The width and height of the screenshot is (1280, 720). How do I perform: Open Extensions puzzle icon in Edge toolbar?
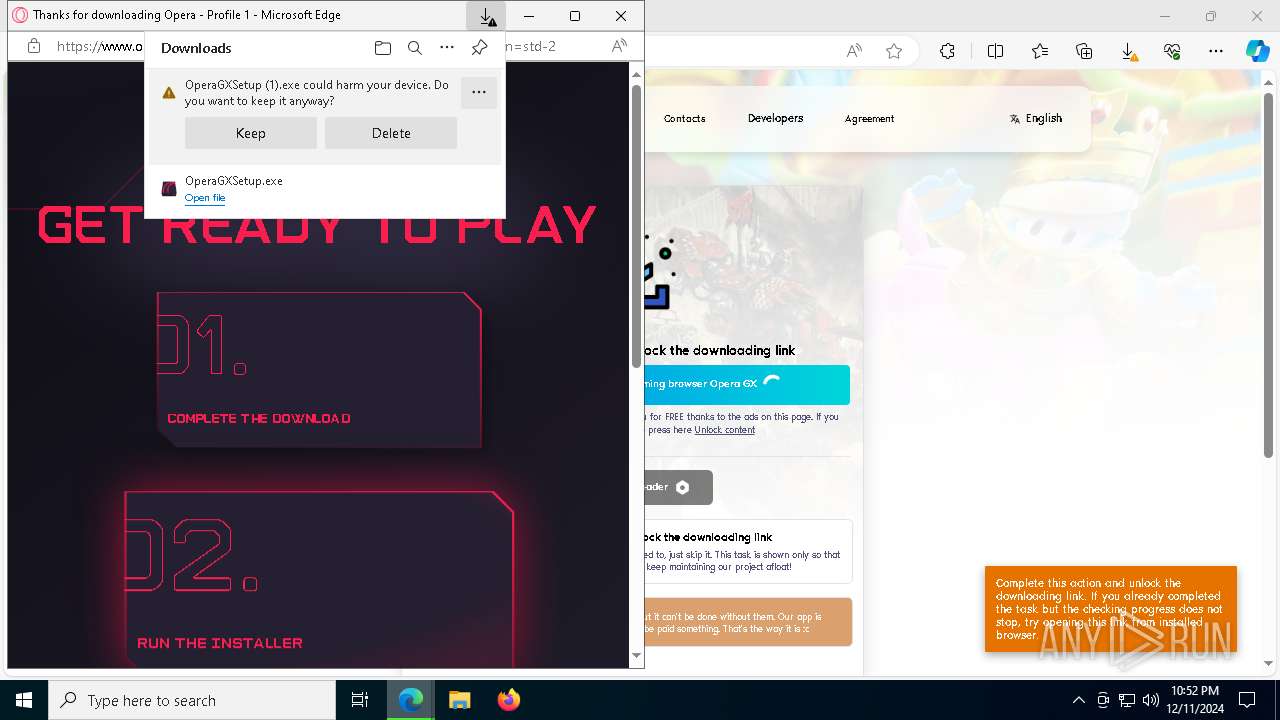[x=947, y=51]
